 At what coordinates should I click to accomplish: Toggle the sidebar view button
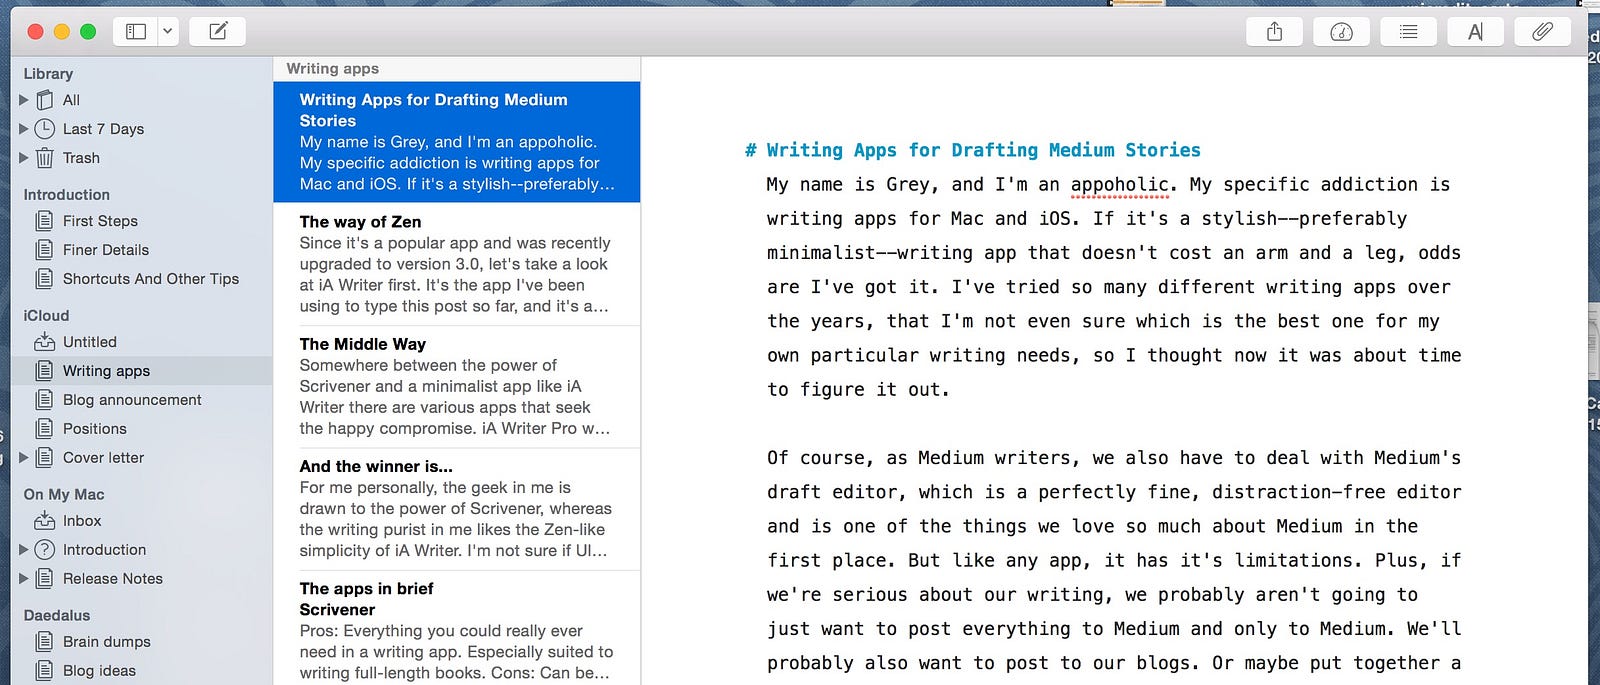coord(136,32)
